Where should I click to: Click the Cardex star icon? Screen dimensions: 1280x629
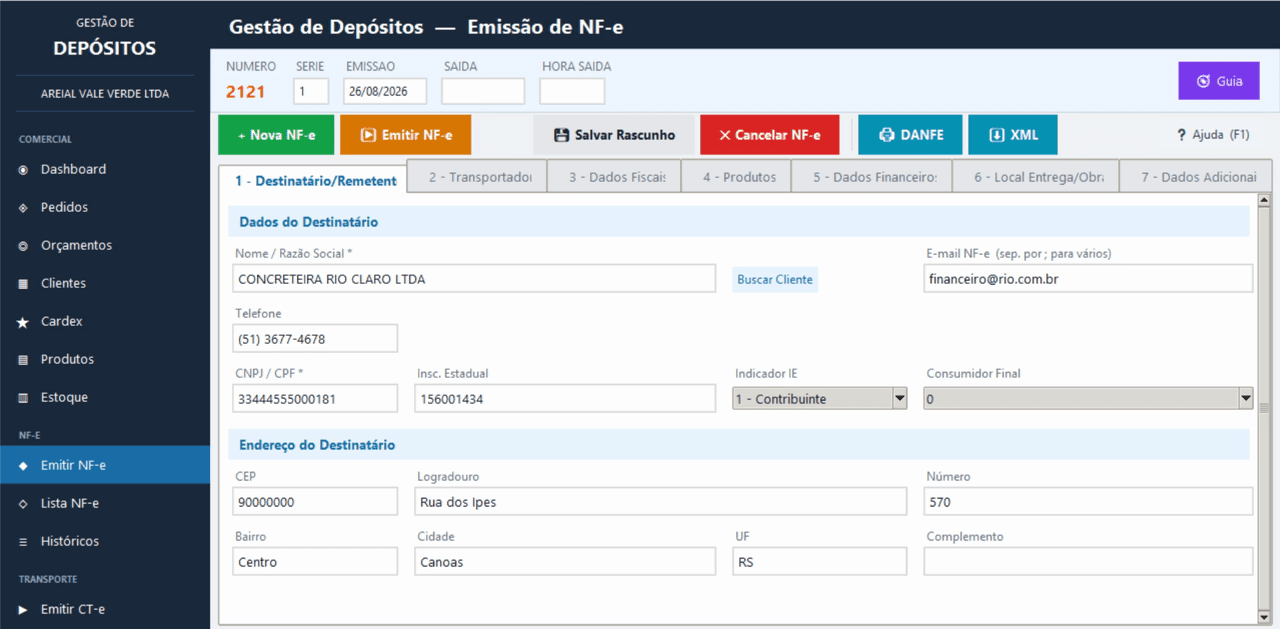click(23, 322)
